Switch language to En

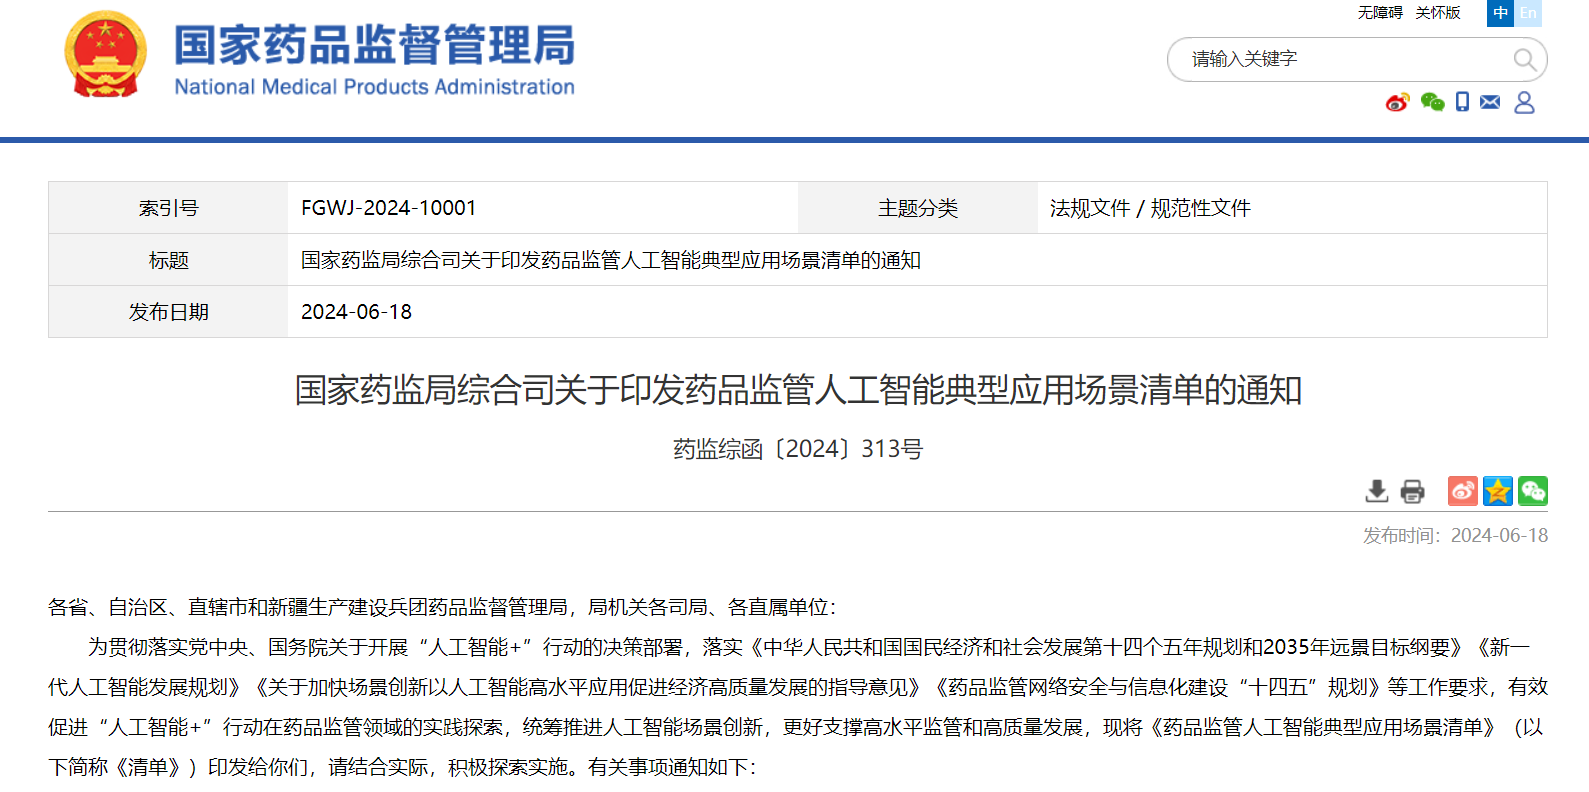[1528, 13]
